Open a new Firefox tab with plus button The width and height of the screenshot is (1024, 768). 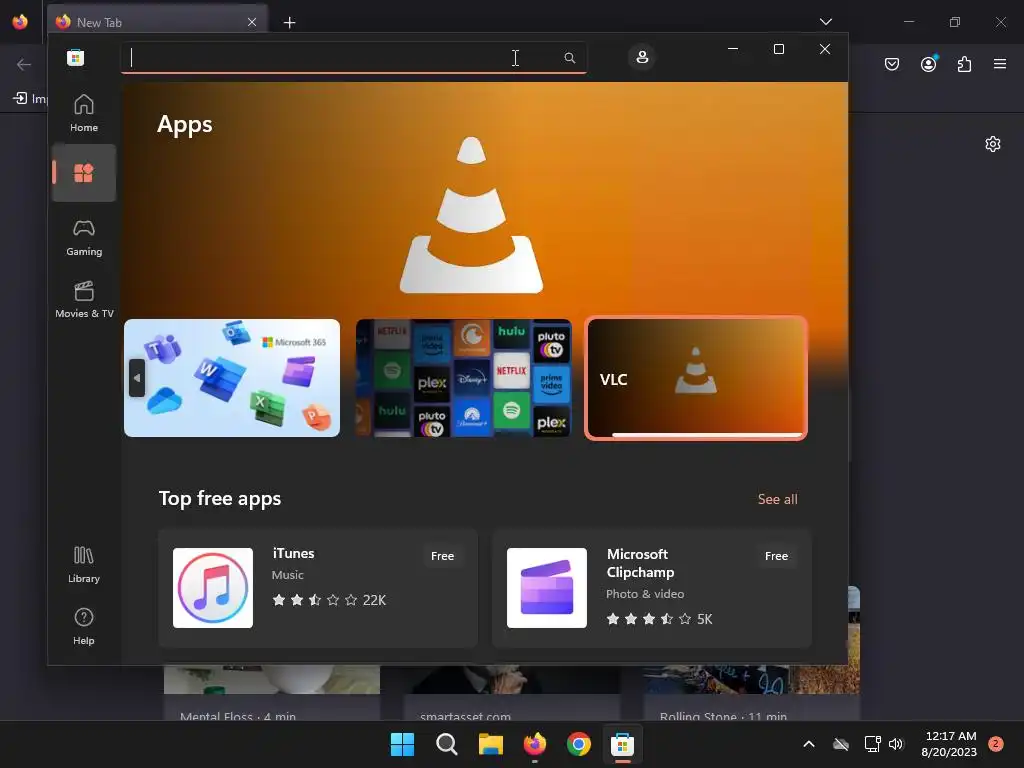(x=289, y=23)
